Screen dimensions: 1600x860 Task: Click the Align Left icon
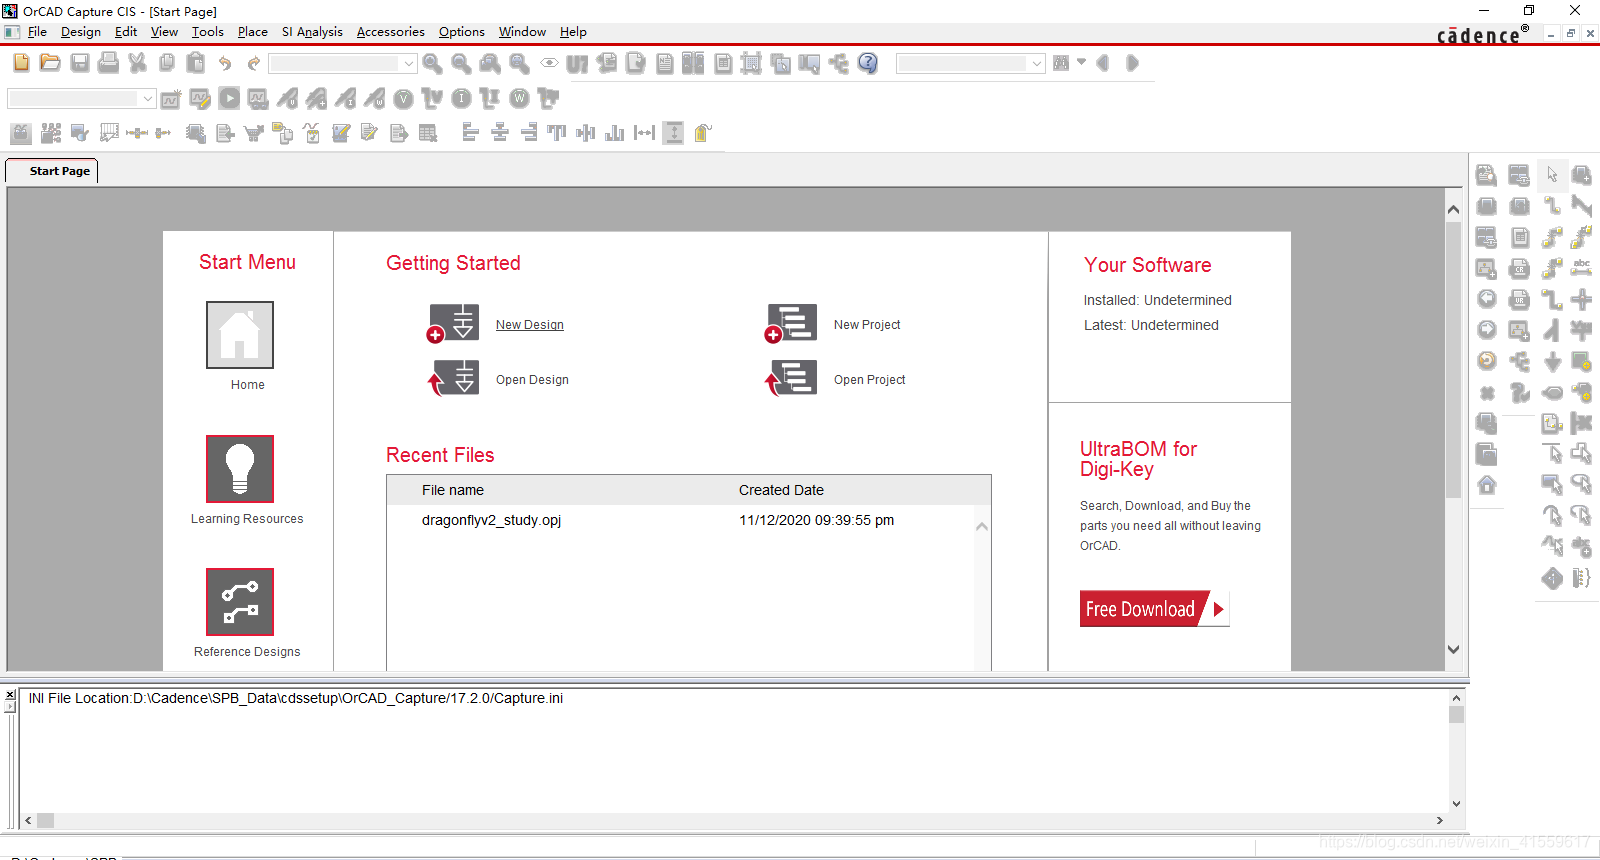click(471, 133)
